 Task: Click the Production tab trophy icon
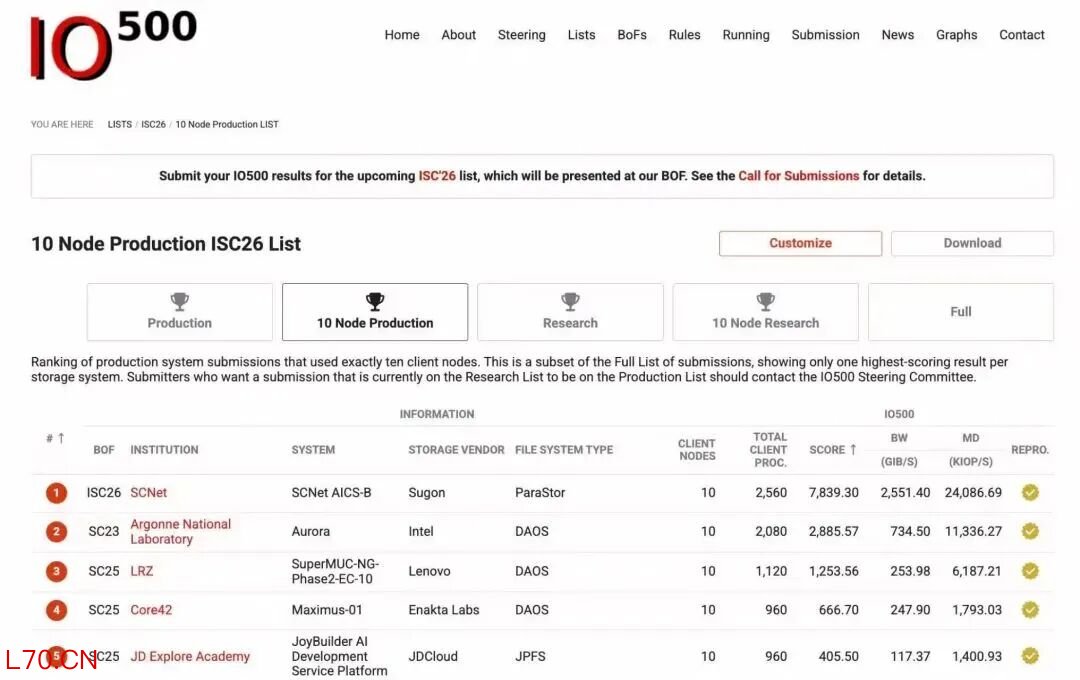(x=180, y=301)
